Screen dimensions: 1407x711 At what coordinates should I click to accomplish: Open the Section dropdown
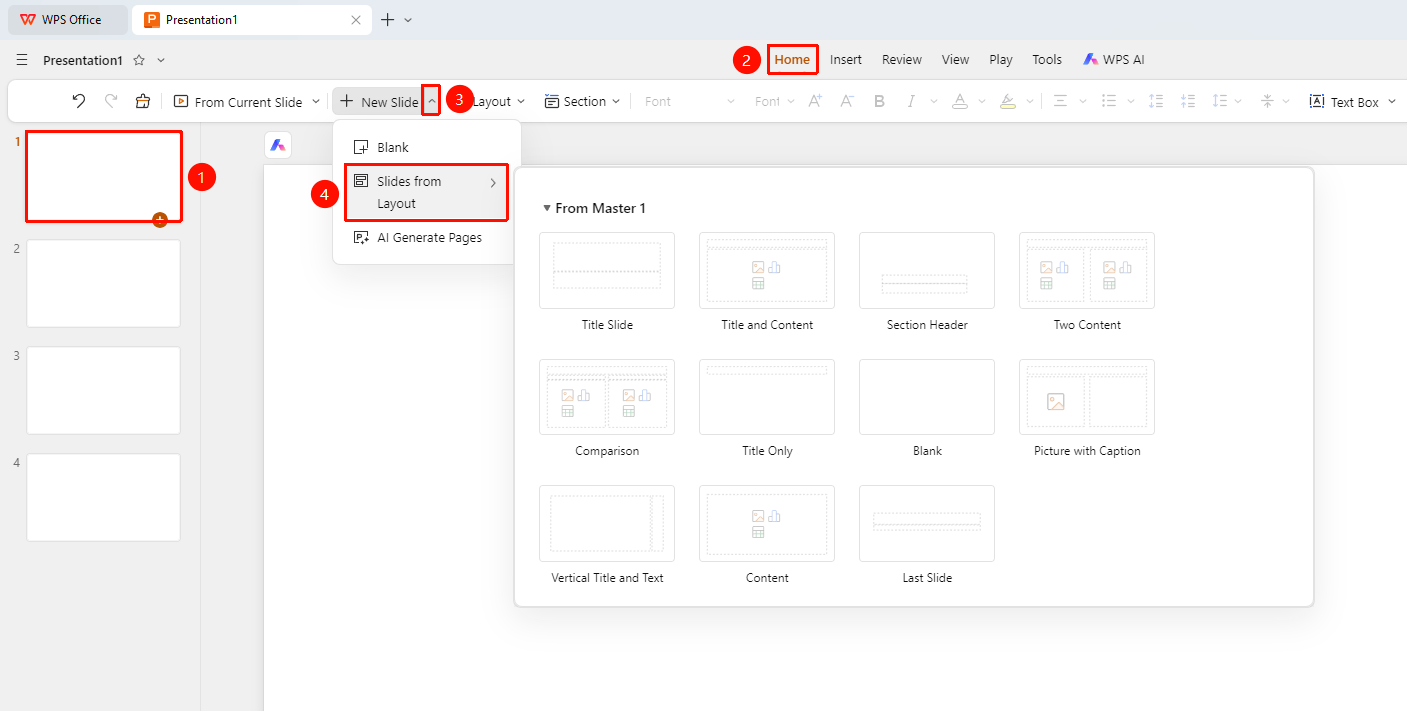(x=582, y=101)
